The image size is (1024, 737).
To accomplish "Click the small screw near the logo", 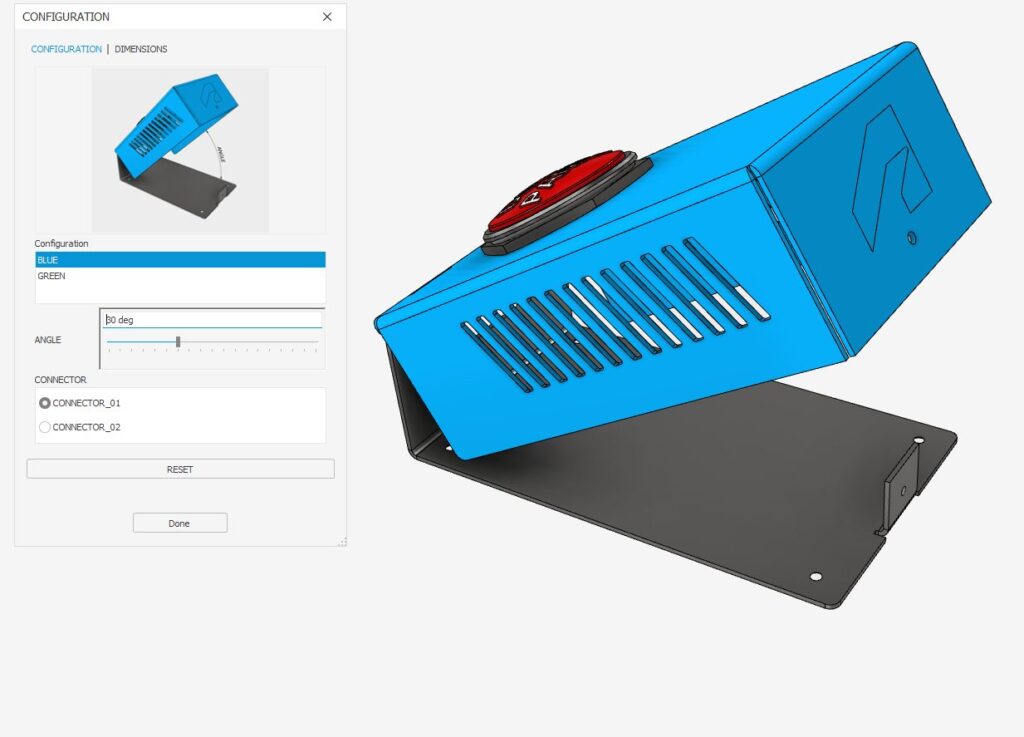I will (911, 238).
